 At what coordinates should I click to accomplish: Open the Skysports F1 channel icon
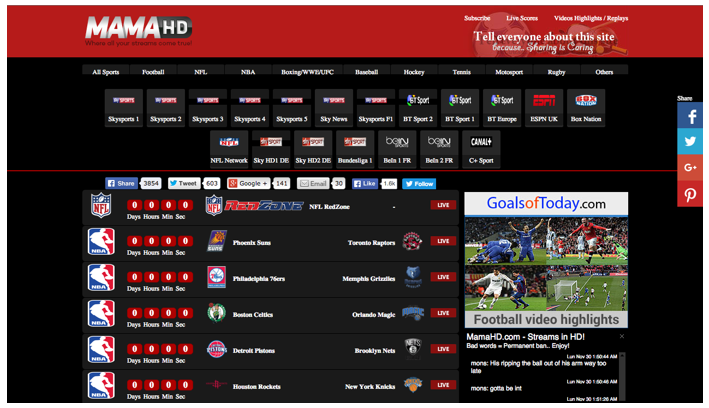click(376, 108)
